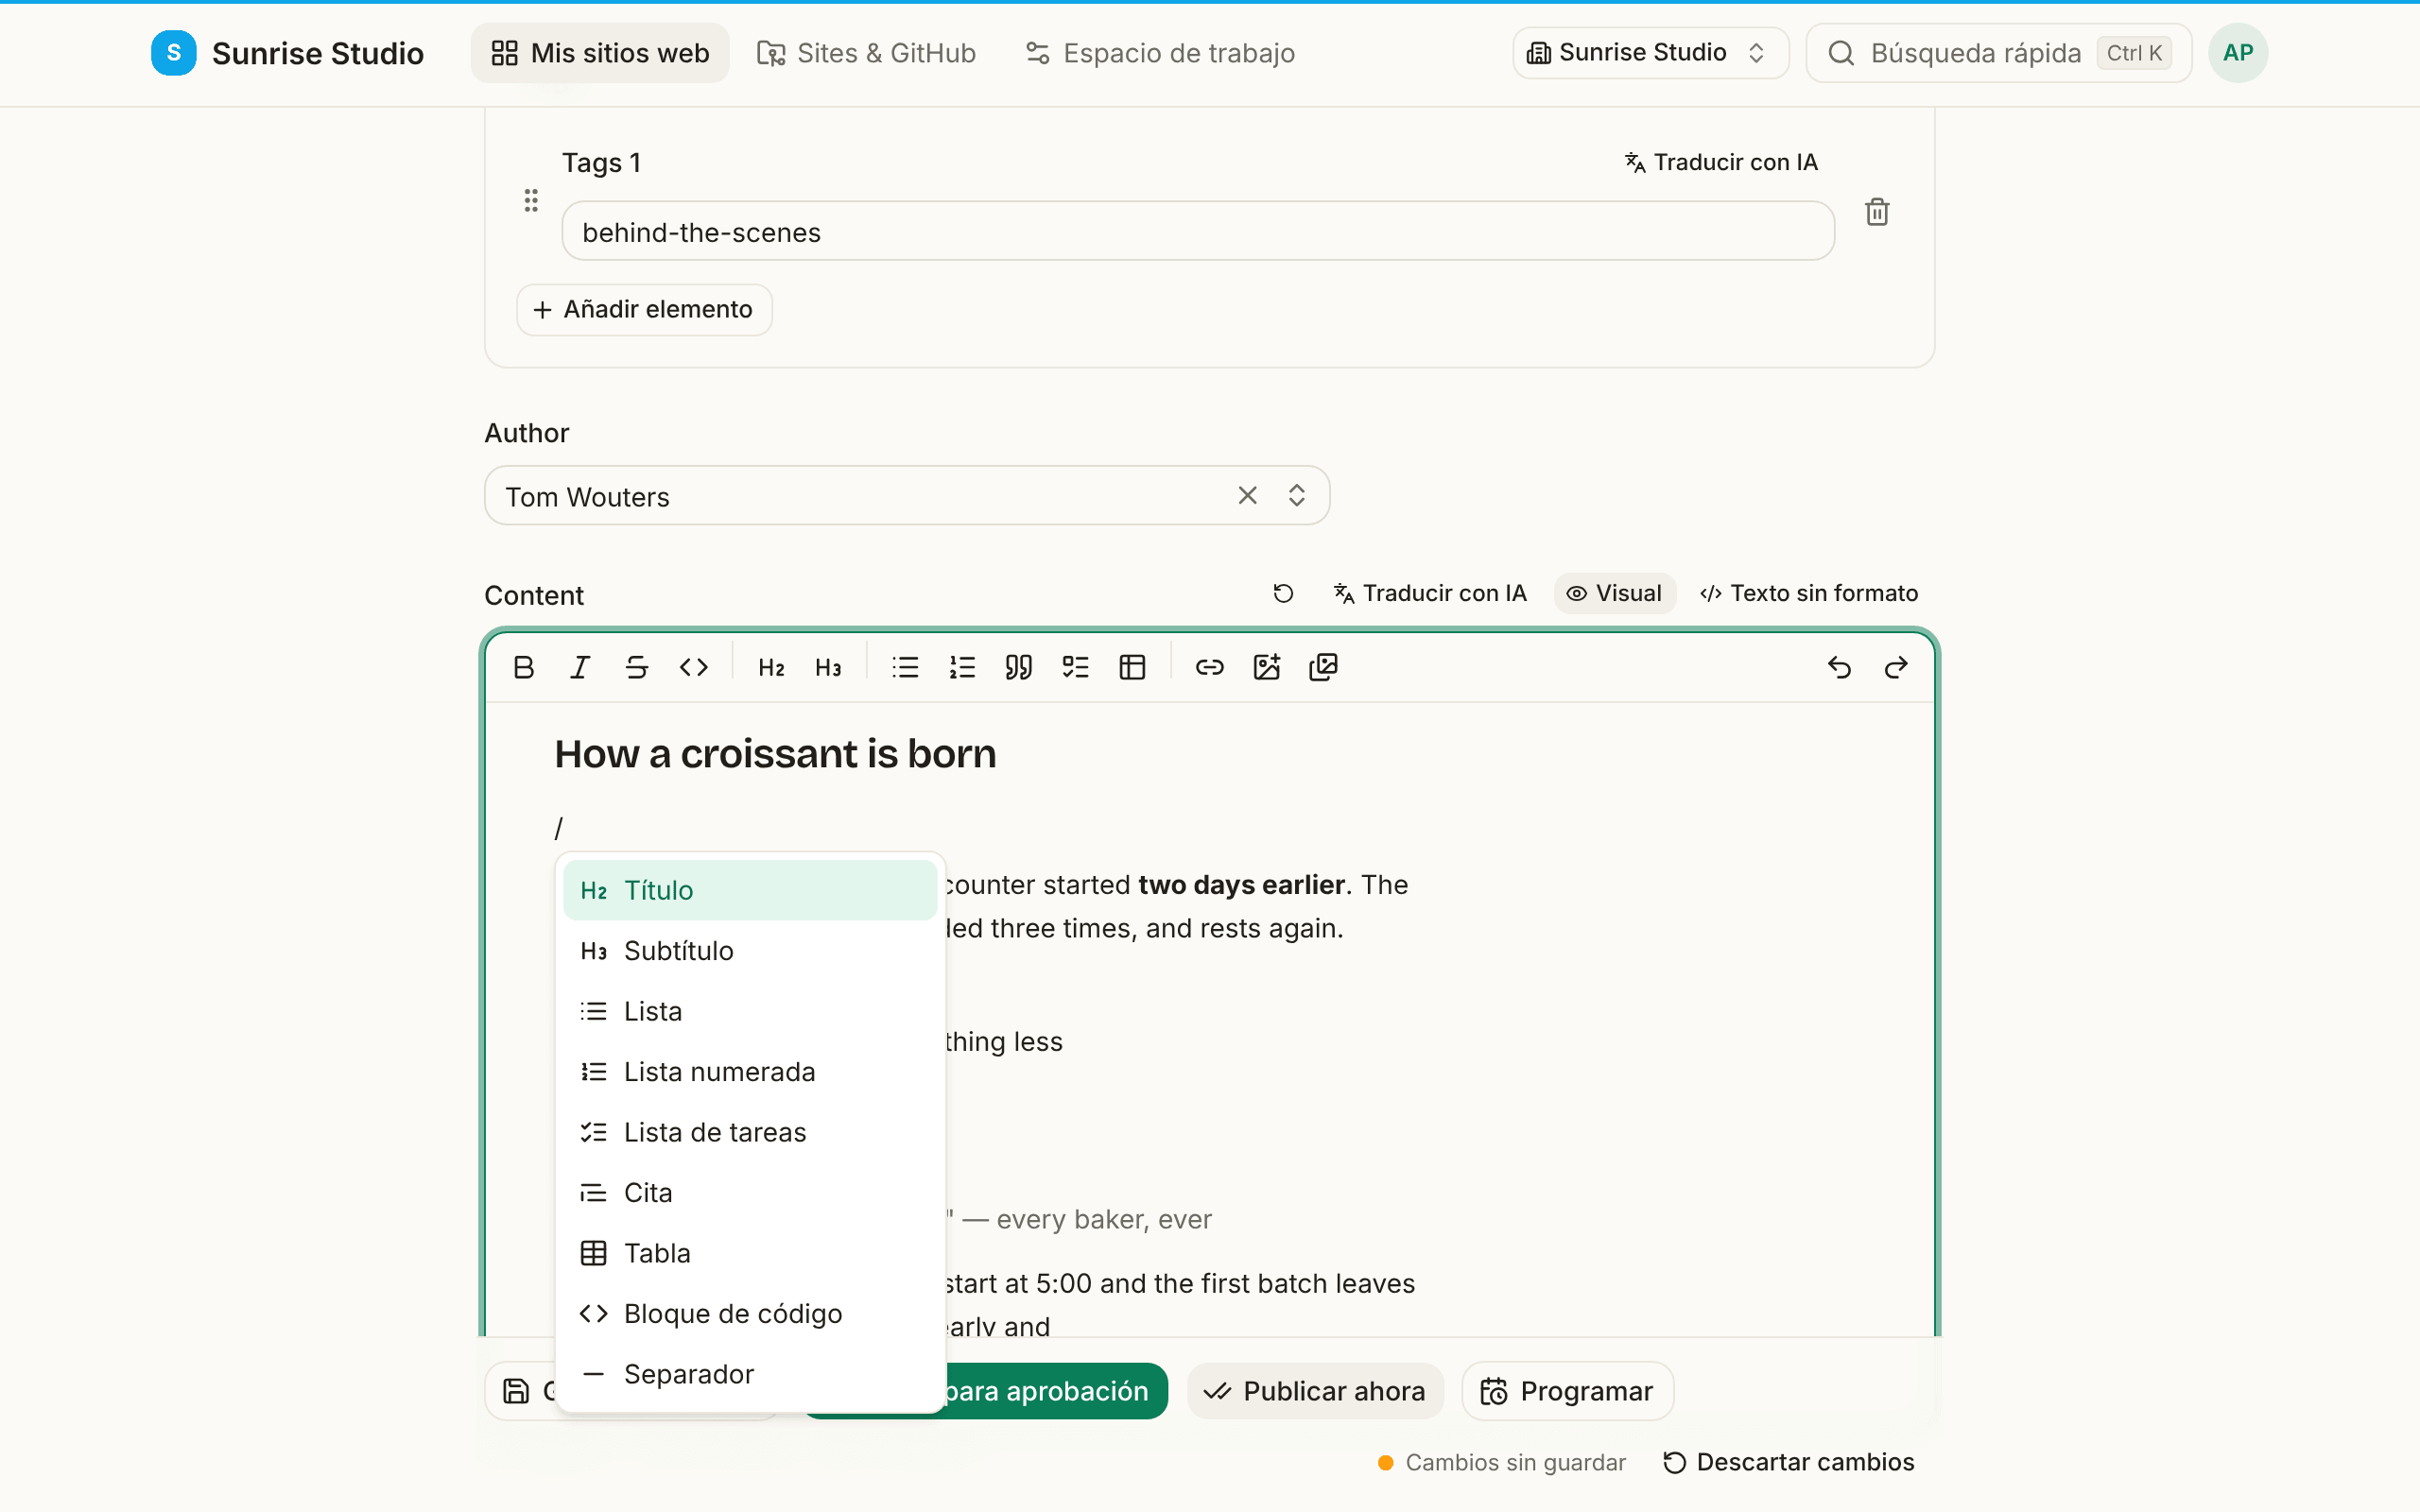The height and width of the screenshot is (1512, 2420).
Task: Apply strikethrough formatting
Action: [x=637, y=667]
